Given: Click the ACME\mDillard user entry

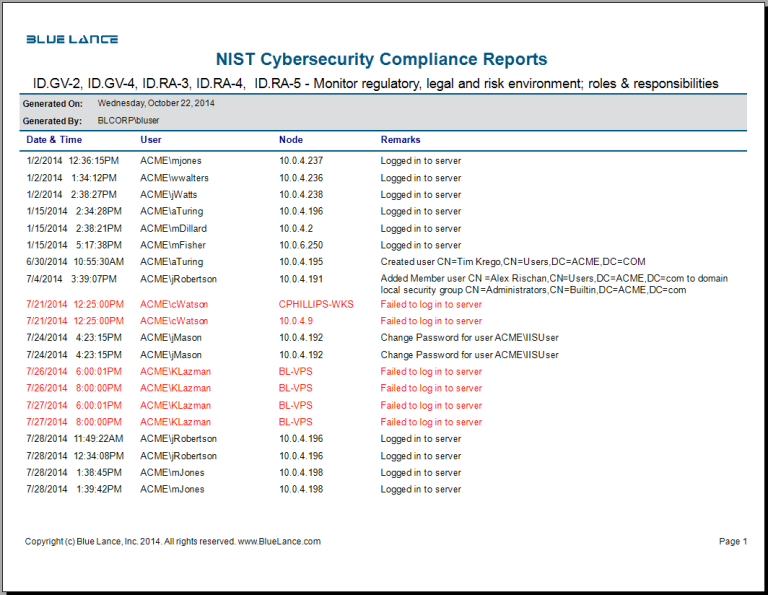Looking at the screenshot, I should click(x=173, y=228).
